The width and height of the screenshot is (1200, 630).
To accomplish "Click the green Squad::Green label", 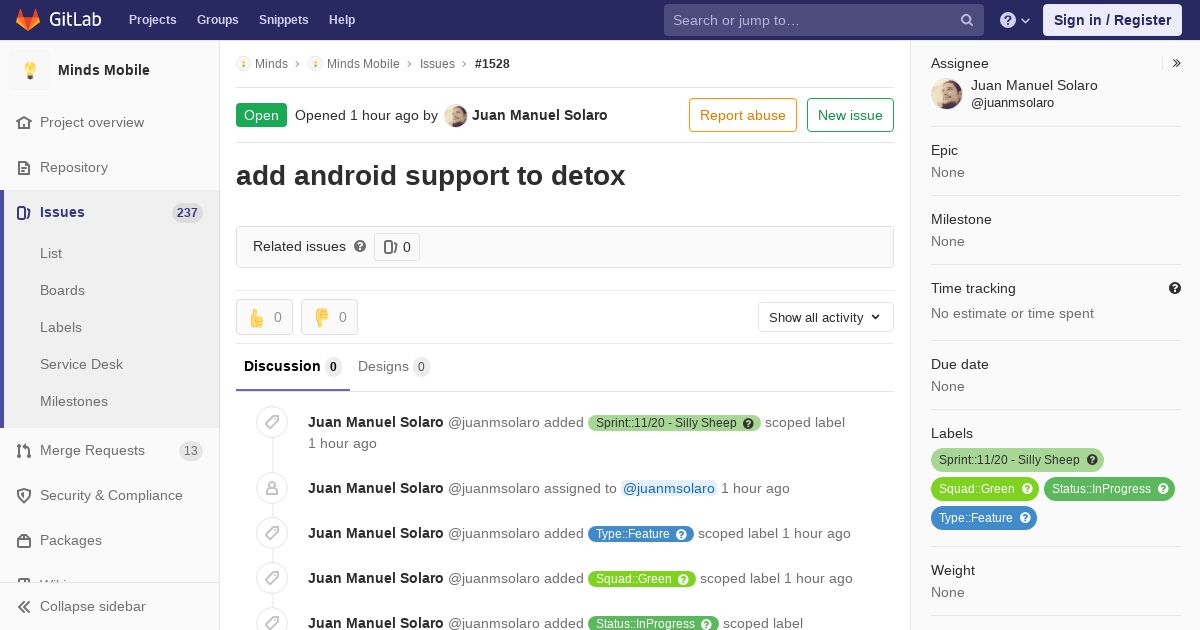I will (985, 489).
